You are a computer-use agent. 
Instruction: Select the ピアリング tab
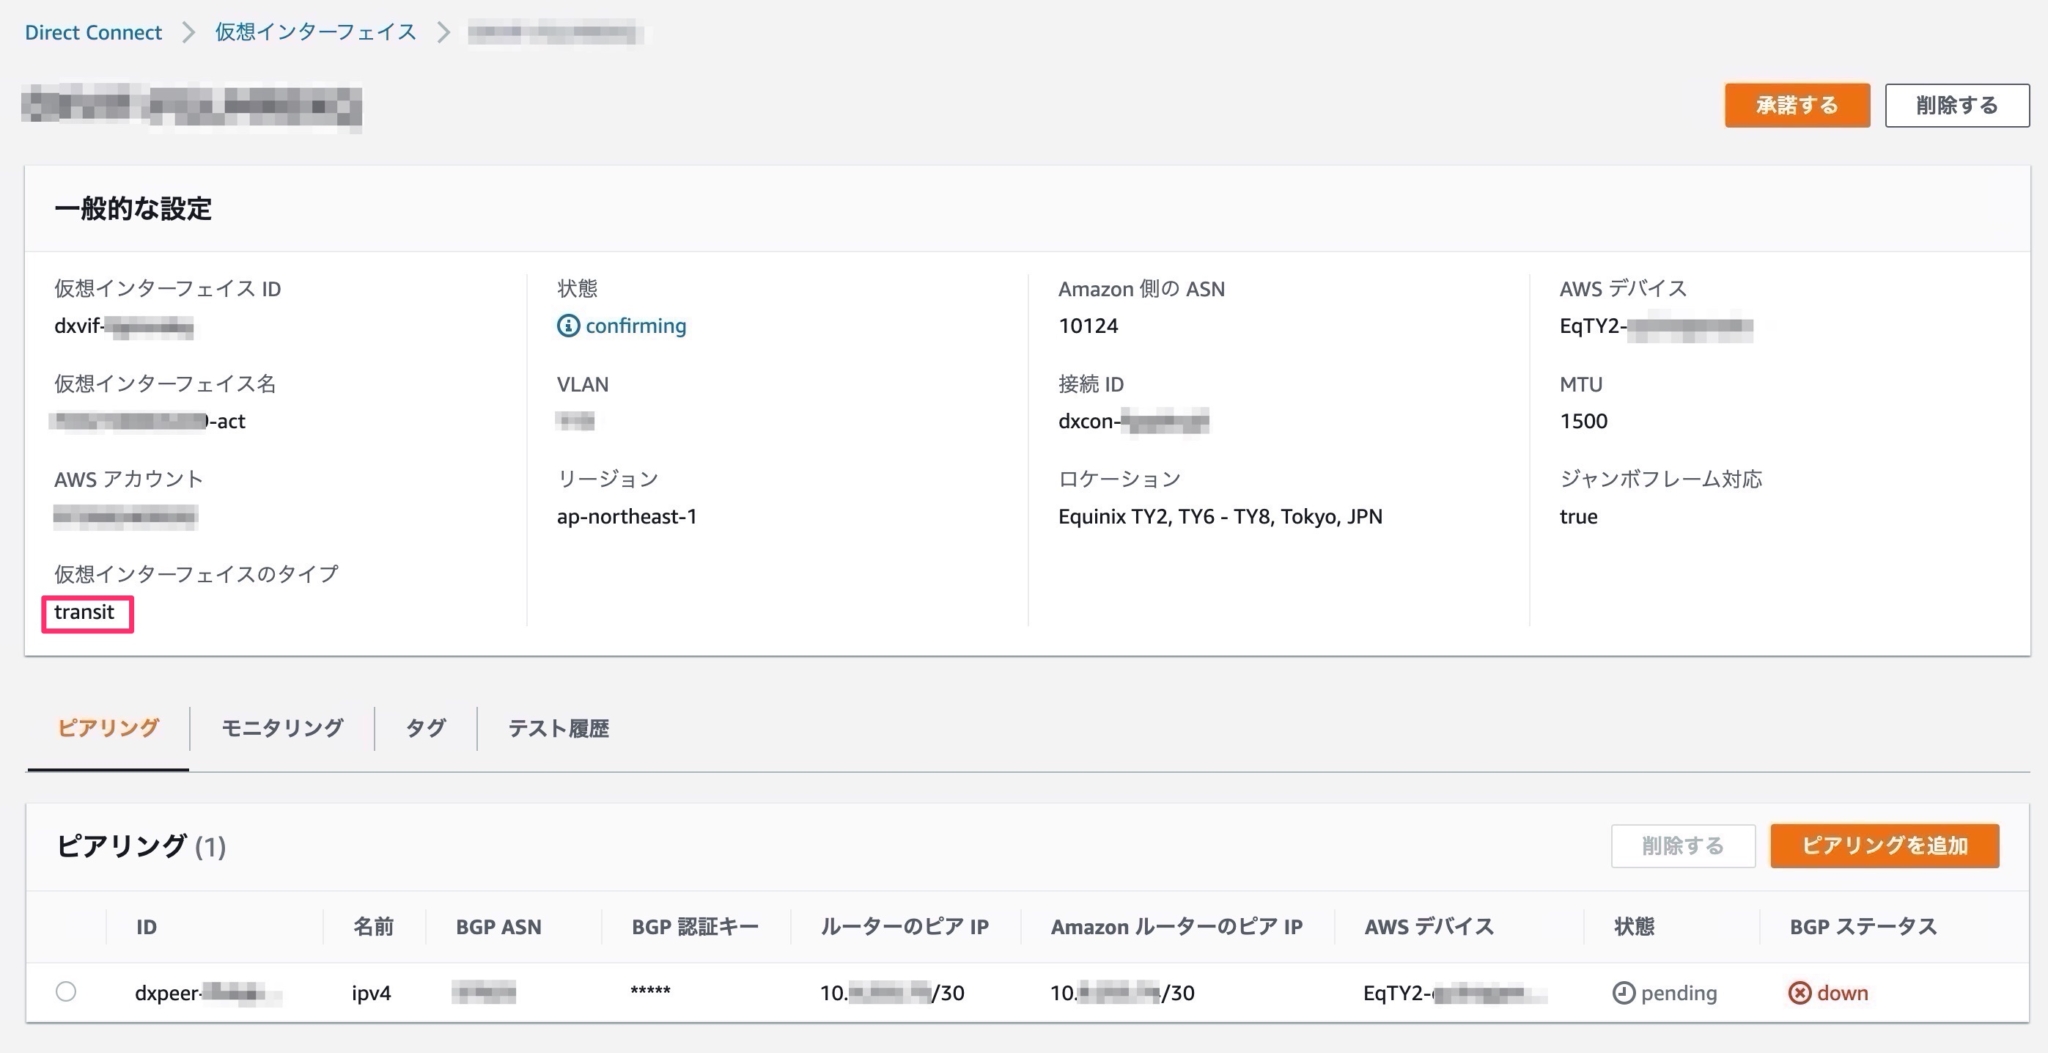(x=106, y=728)
